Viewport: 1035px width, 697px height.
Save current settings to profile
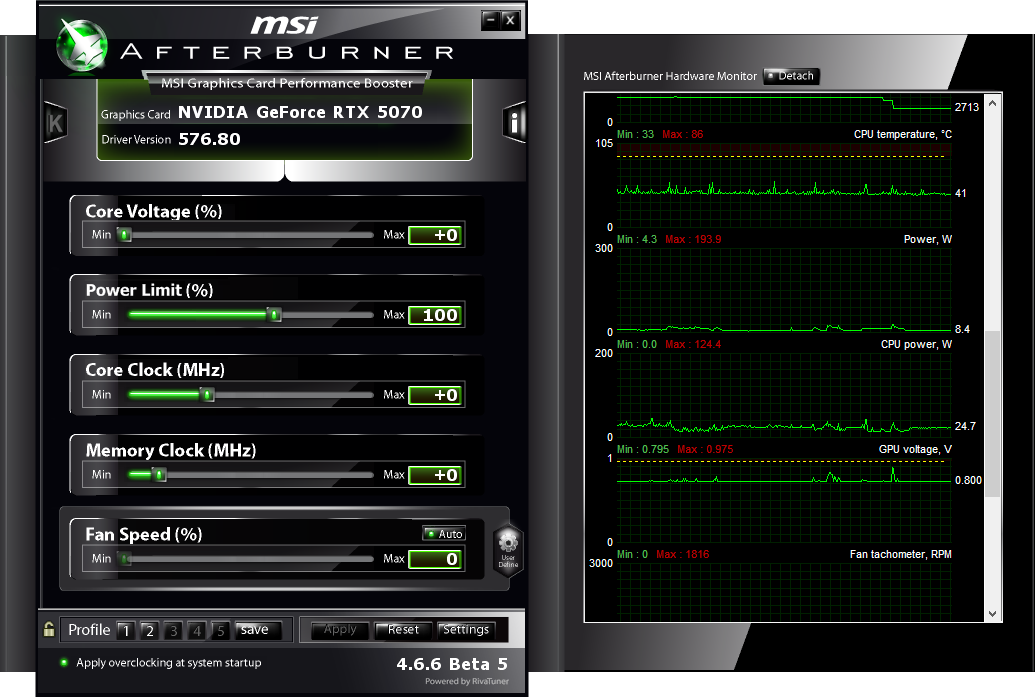coord(258,630)
